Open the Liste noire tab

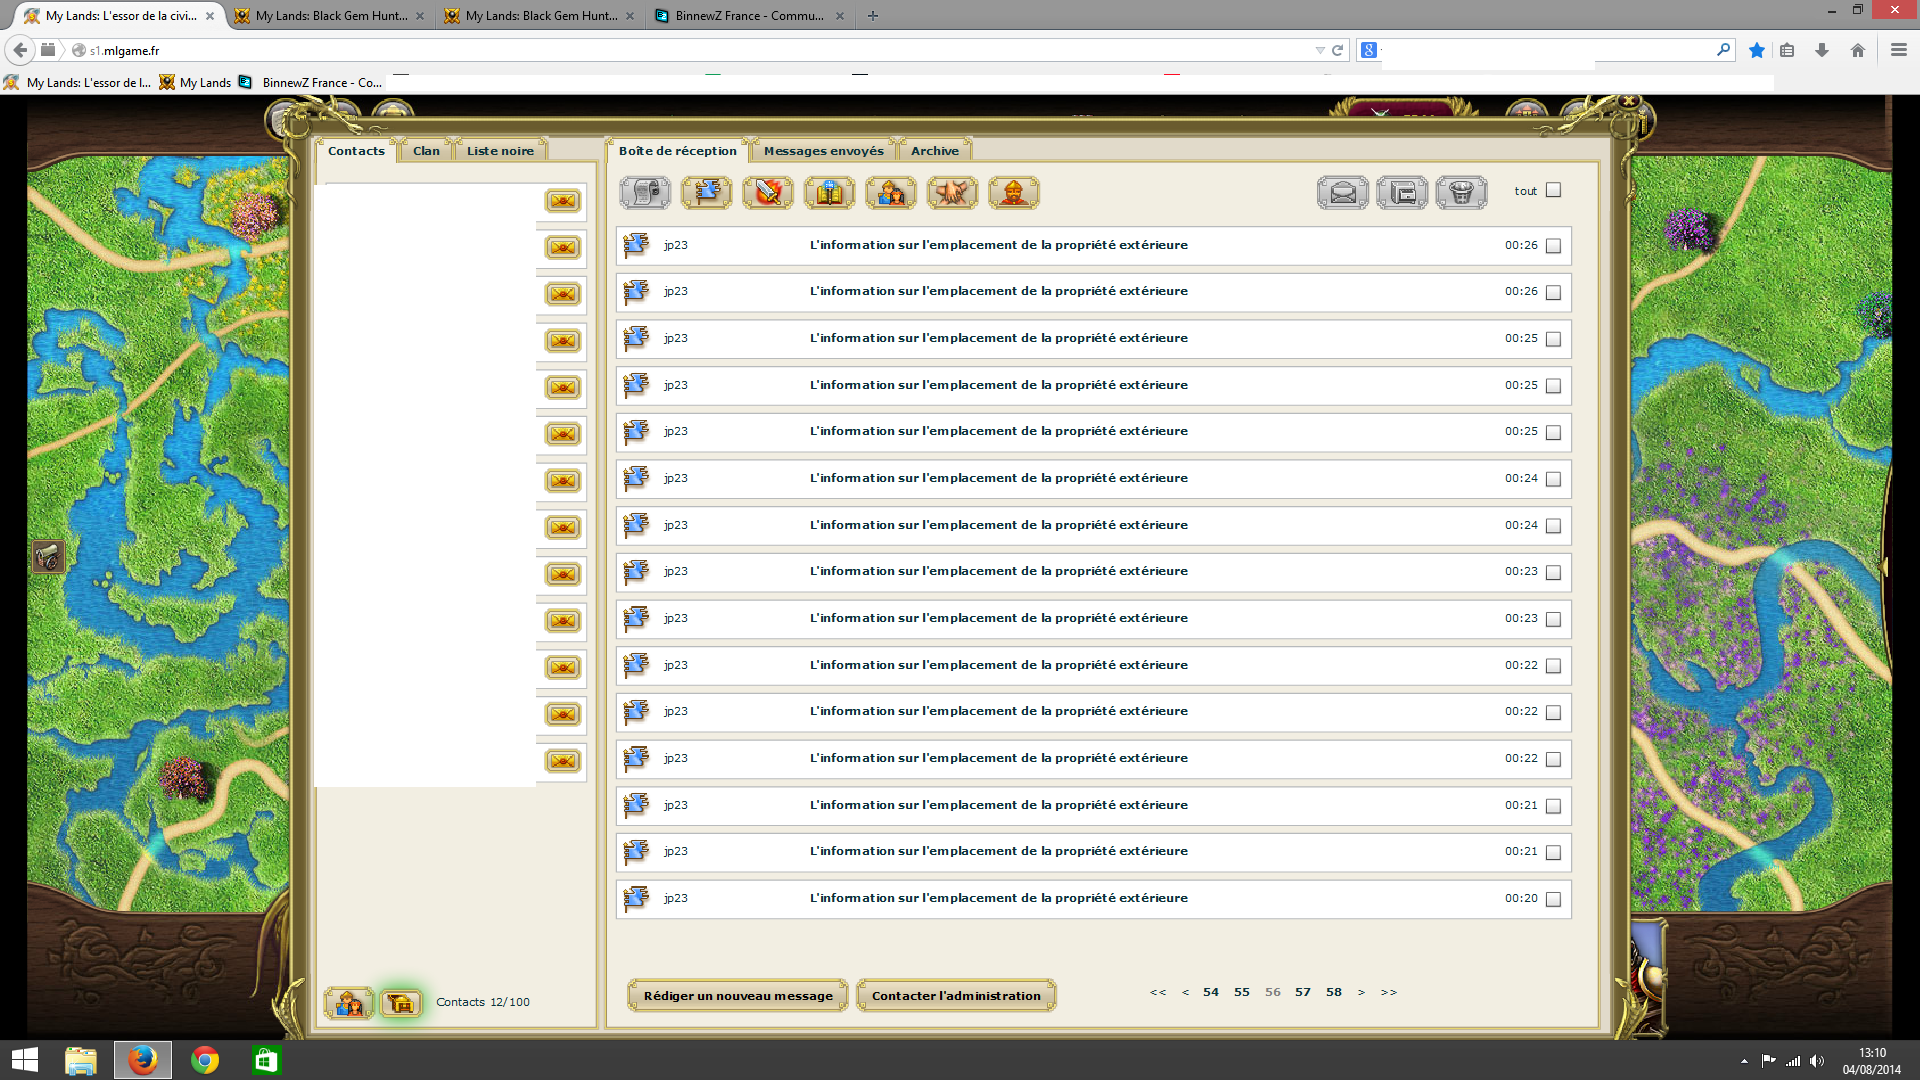click(500, 151)
